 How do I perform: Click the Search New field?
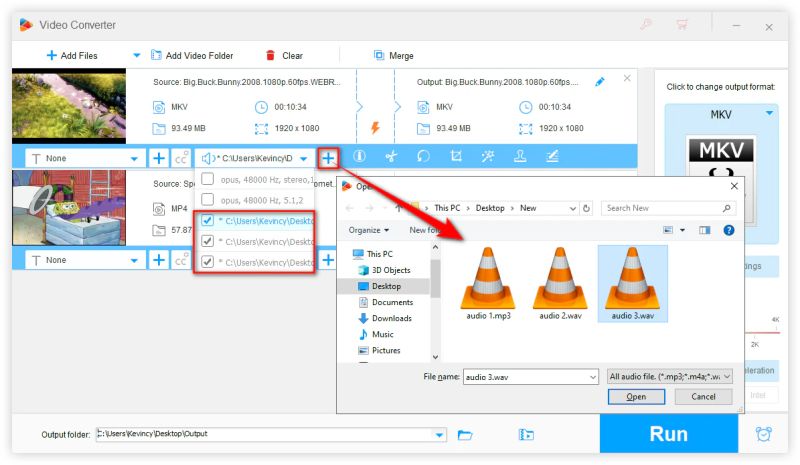pyautogui.click(x=668, y=208)
